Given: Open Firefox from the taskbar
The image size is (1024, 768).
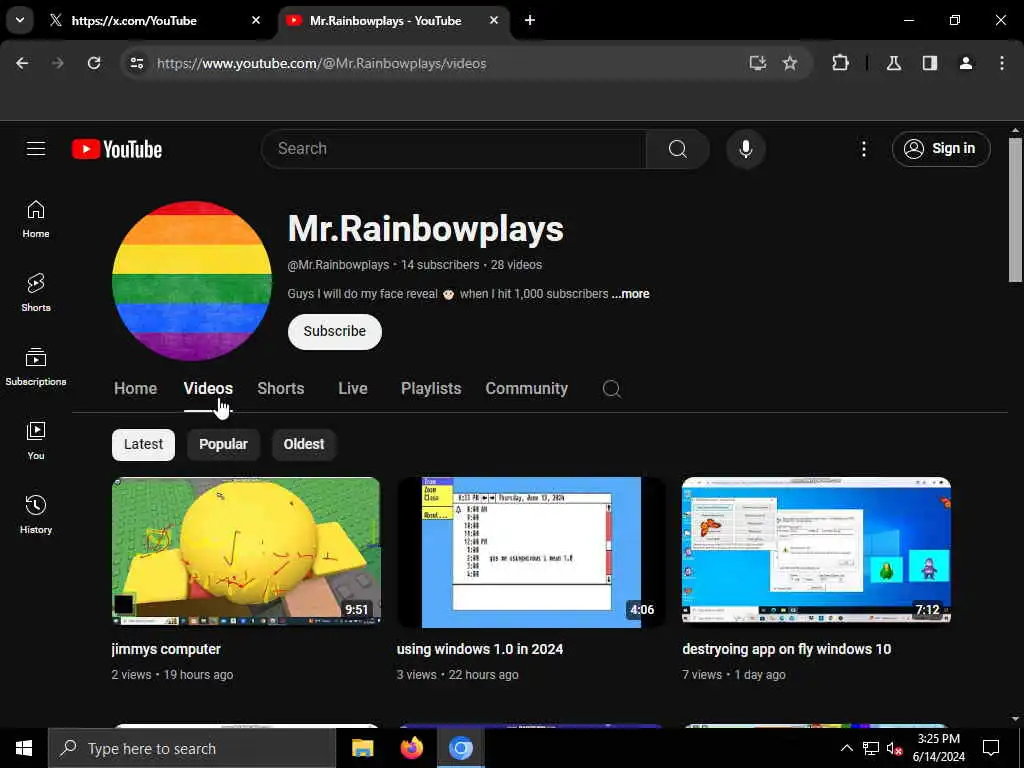Looking at the screenshot, I should (x=411, y=748).
